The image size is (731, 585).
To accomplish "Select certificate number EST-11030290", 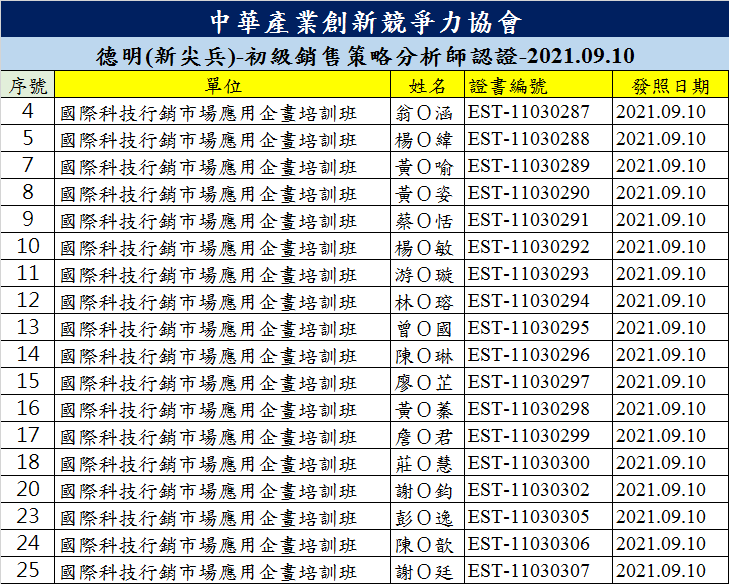I will click(x=529, y=193).
